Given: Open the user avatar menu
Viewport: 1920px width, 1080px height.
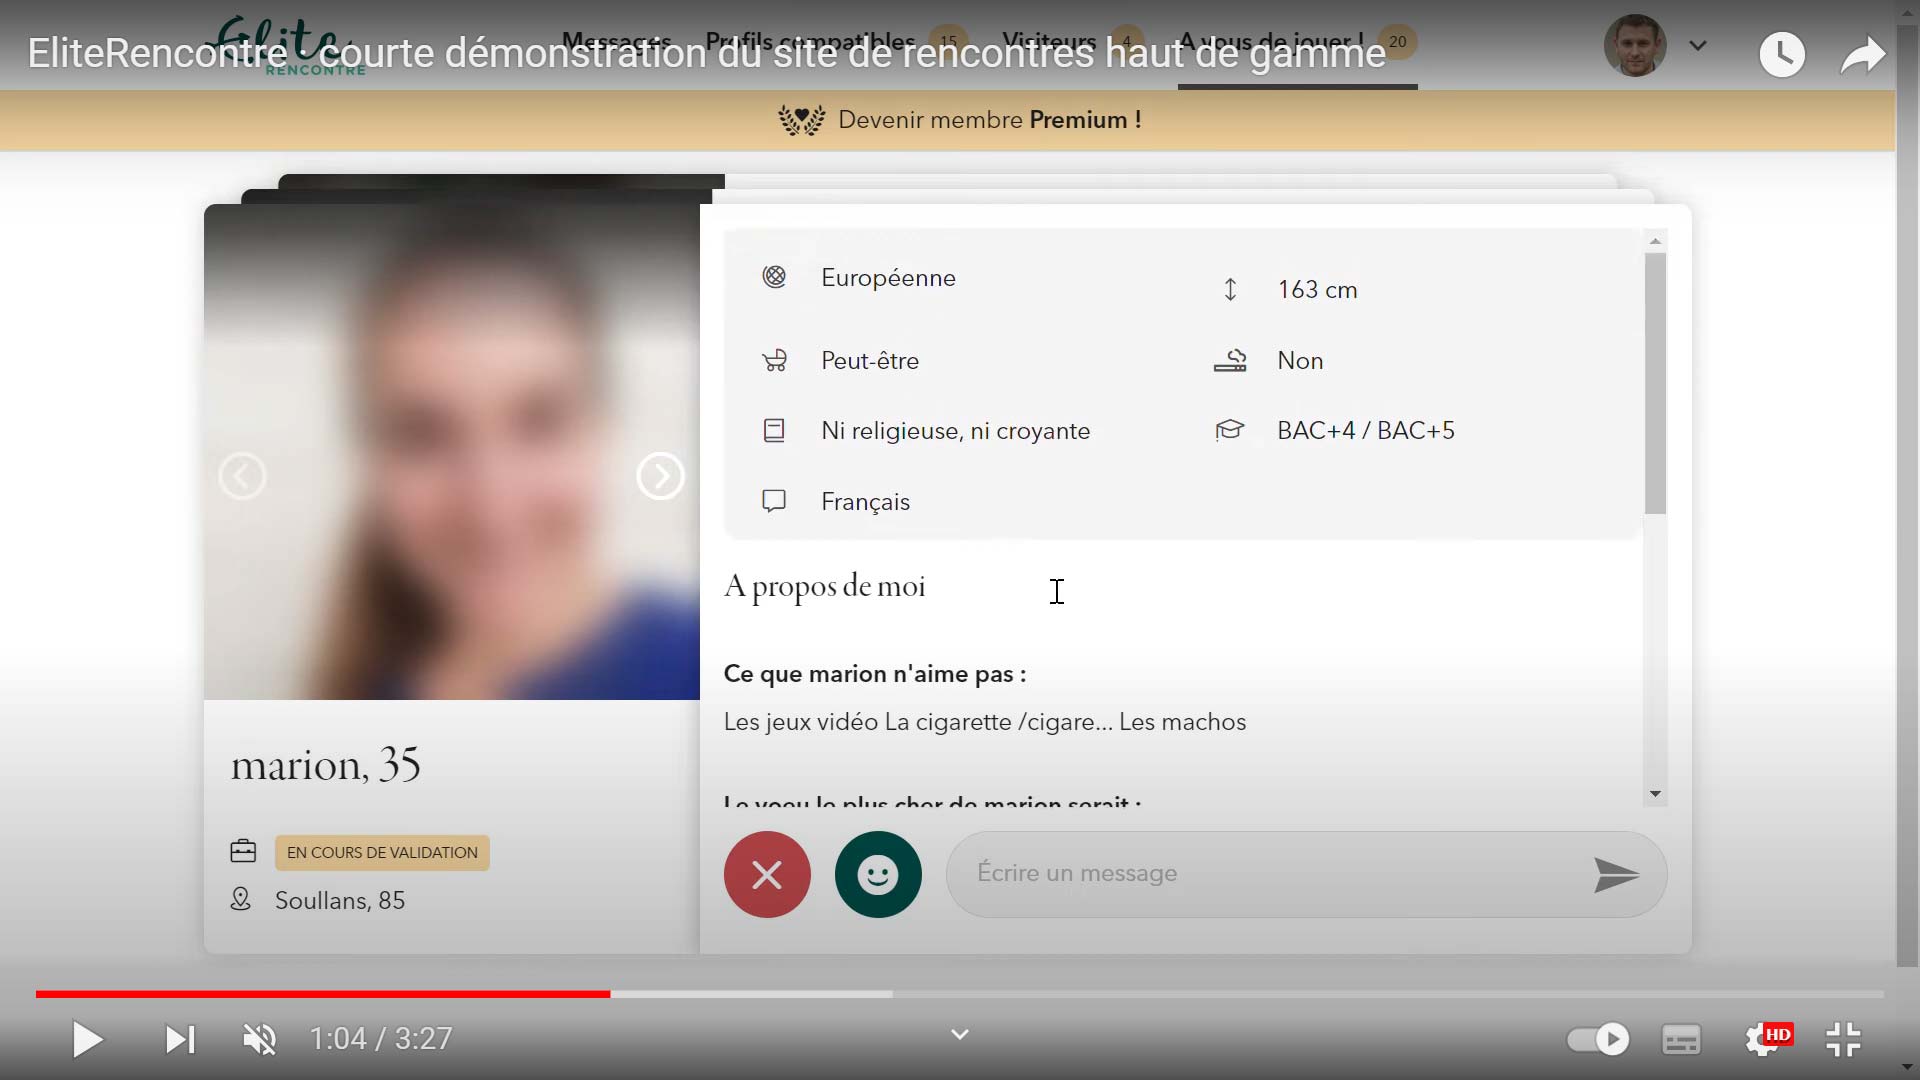Looking at the screenshot, I should 1635,45.
